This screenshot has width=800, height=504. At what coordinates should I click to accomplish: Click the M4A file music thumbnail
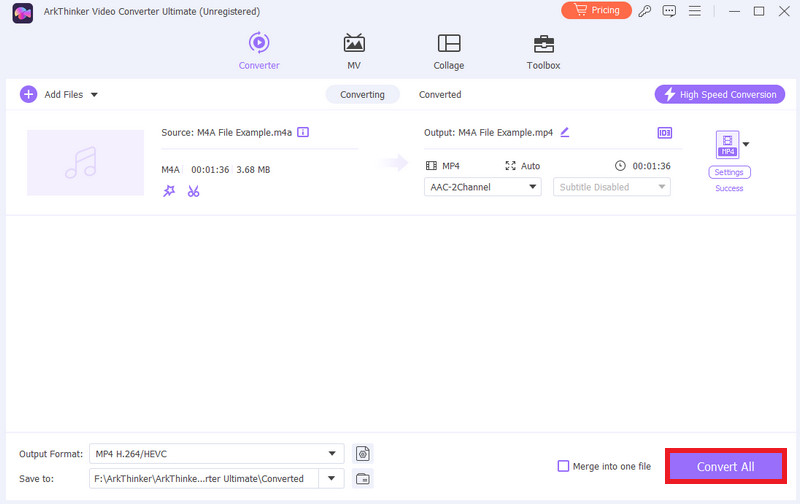tap(85, 162)
